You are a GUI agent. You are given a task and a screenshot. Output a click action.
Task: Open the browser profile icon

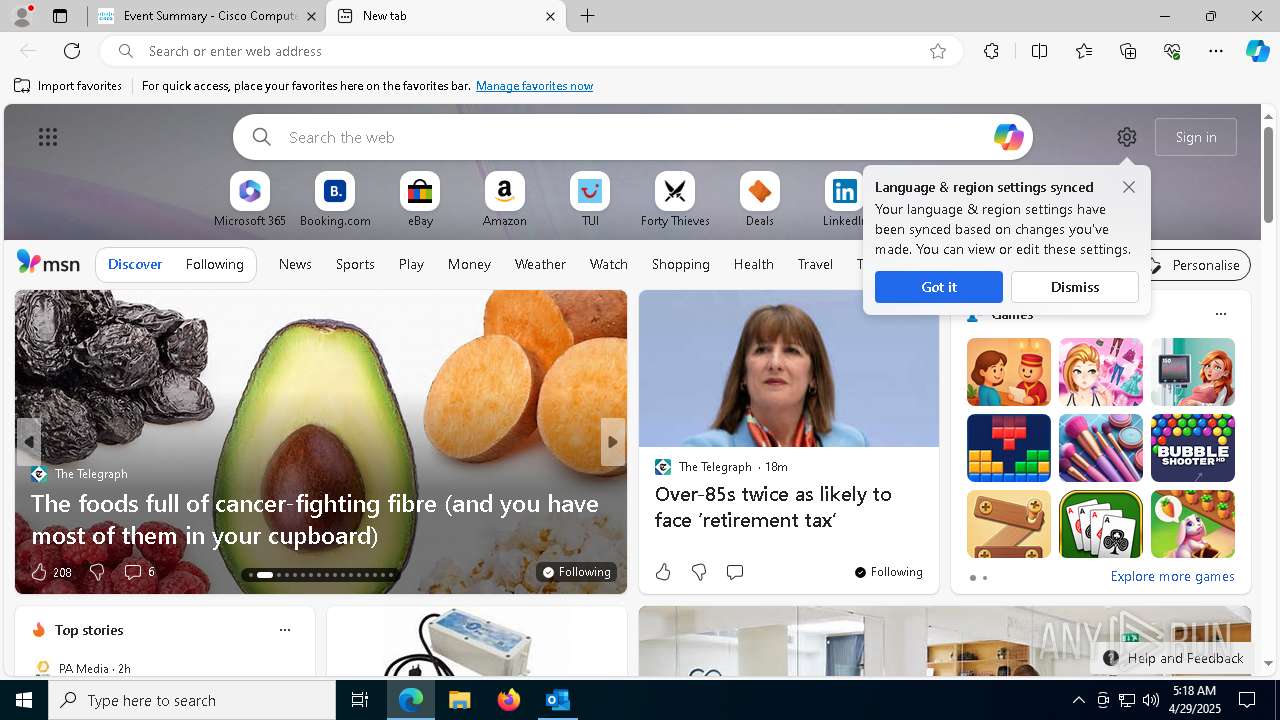click(22, 16)
